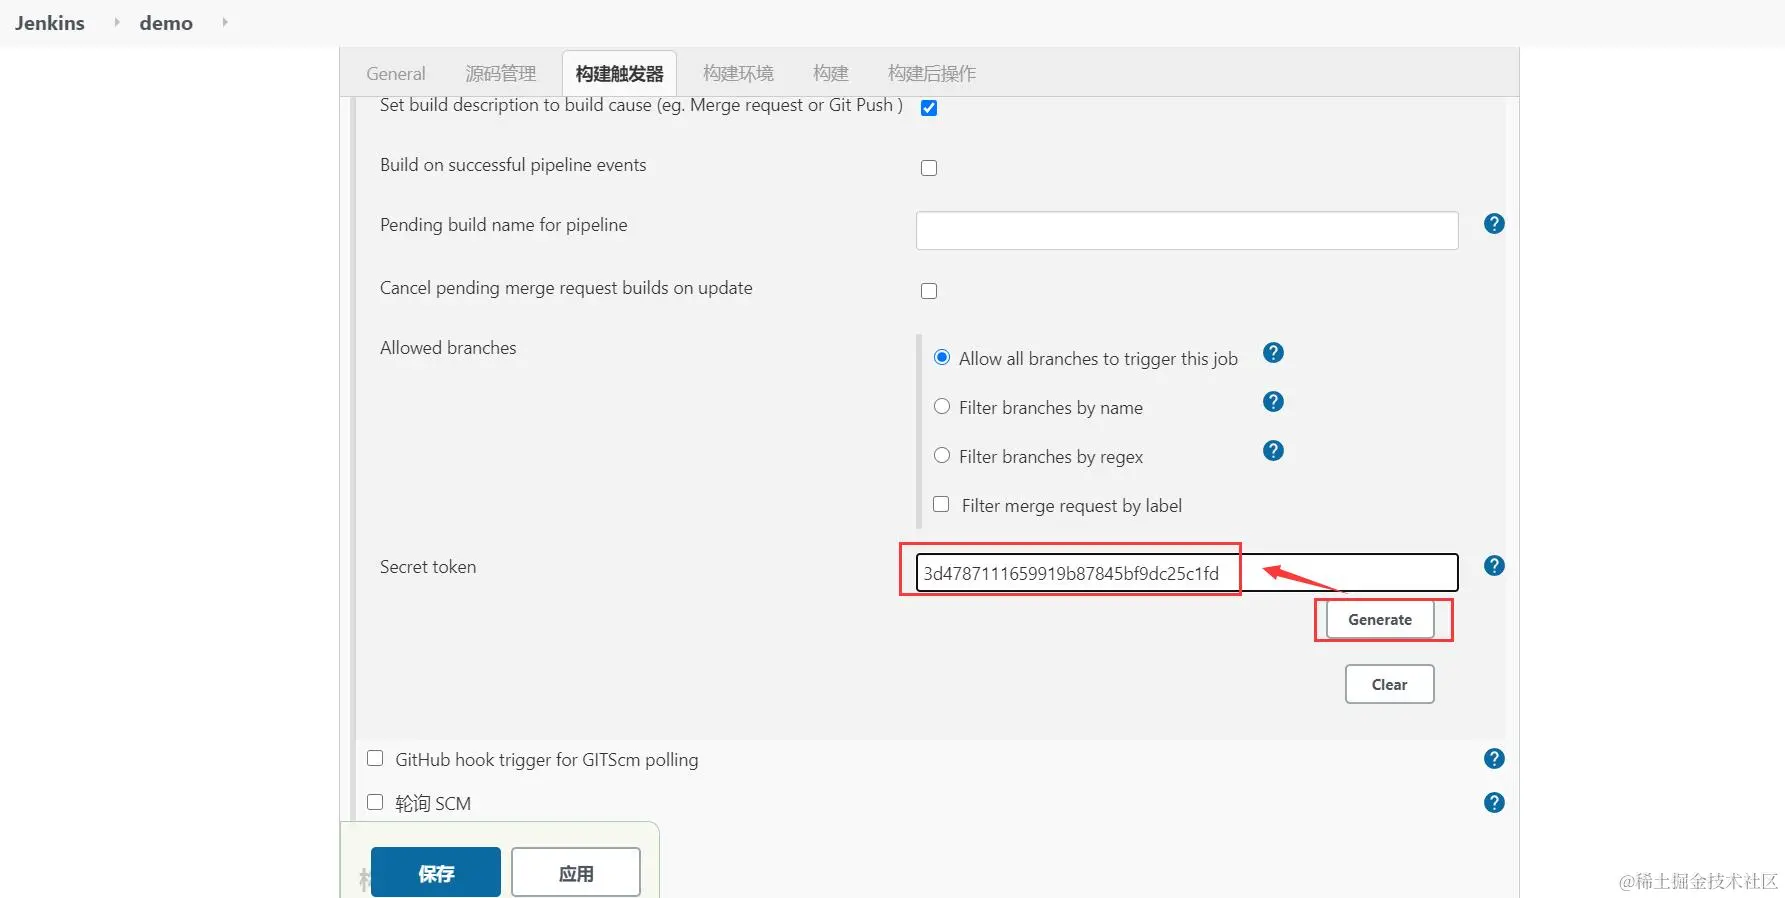Click 保存 save button
This screenshot has height=898, width=1785.
[x=436, y=873]
